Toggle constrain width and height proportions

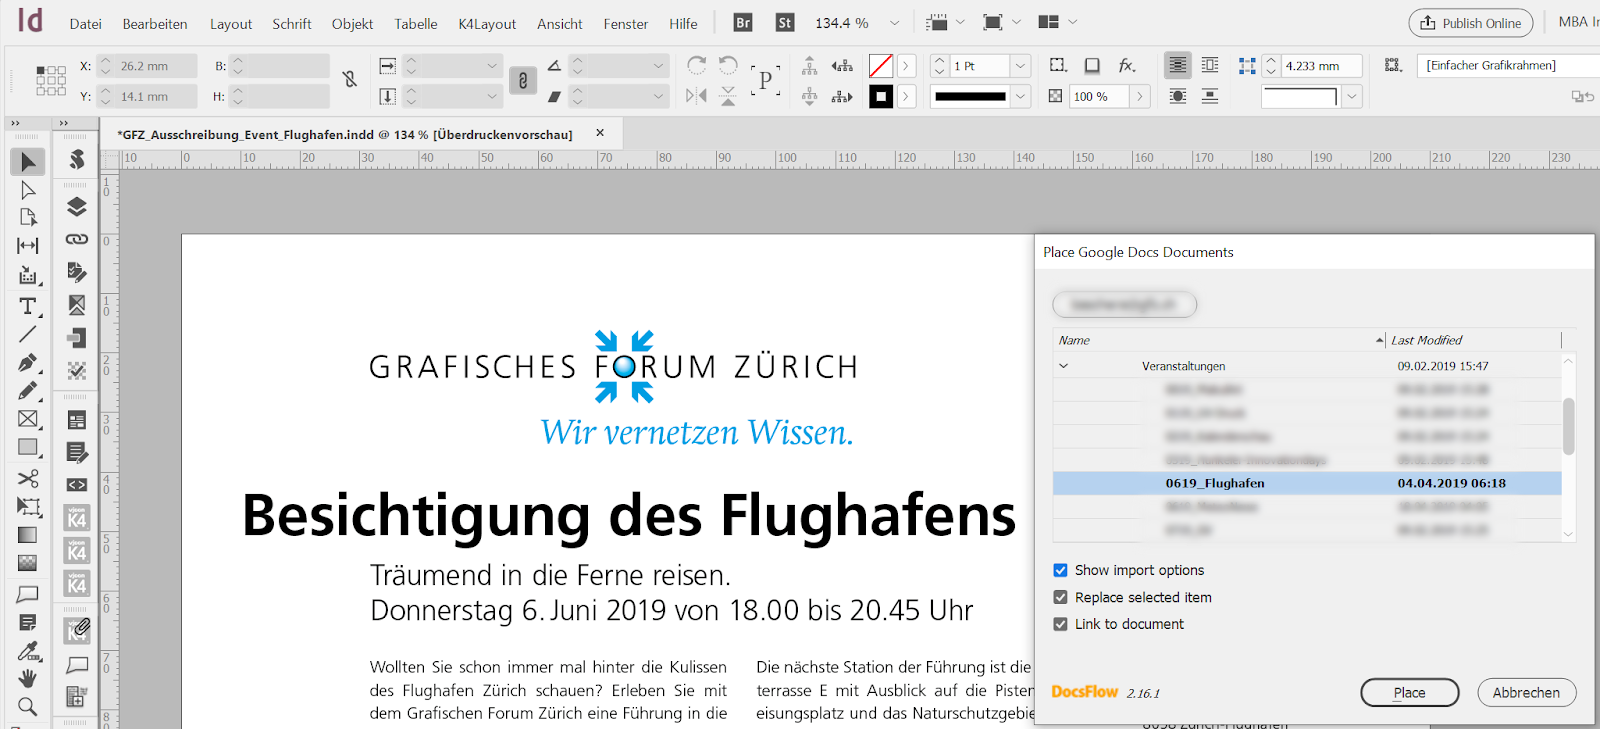tap(350, 79)
